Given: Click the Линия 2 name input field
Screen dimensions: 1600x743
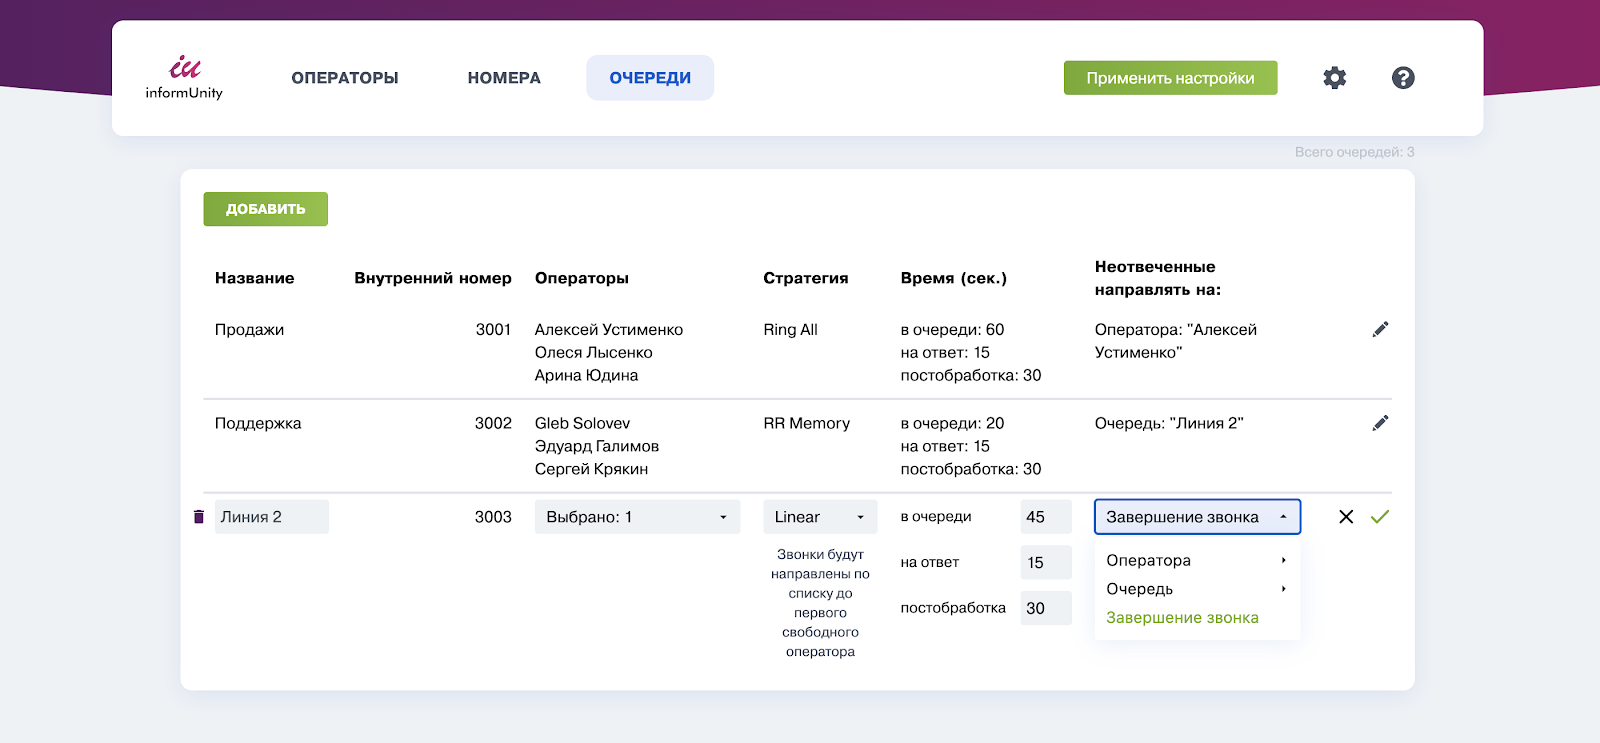Looking at the screenshot, I should coord(271,517).
